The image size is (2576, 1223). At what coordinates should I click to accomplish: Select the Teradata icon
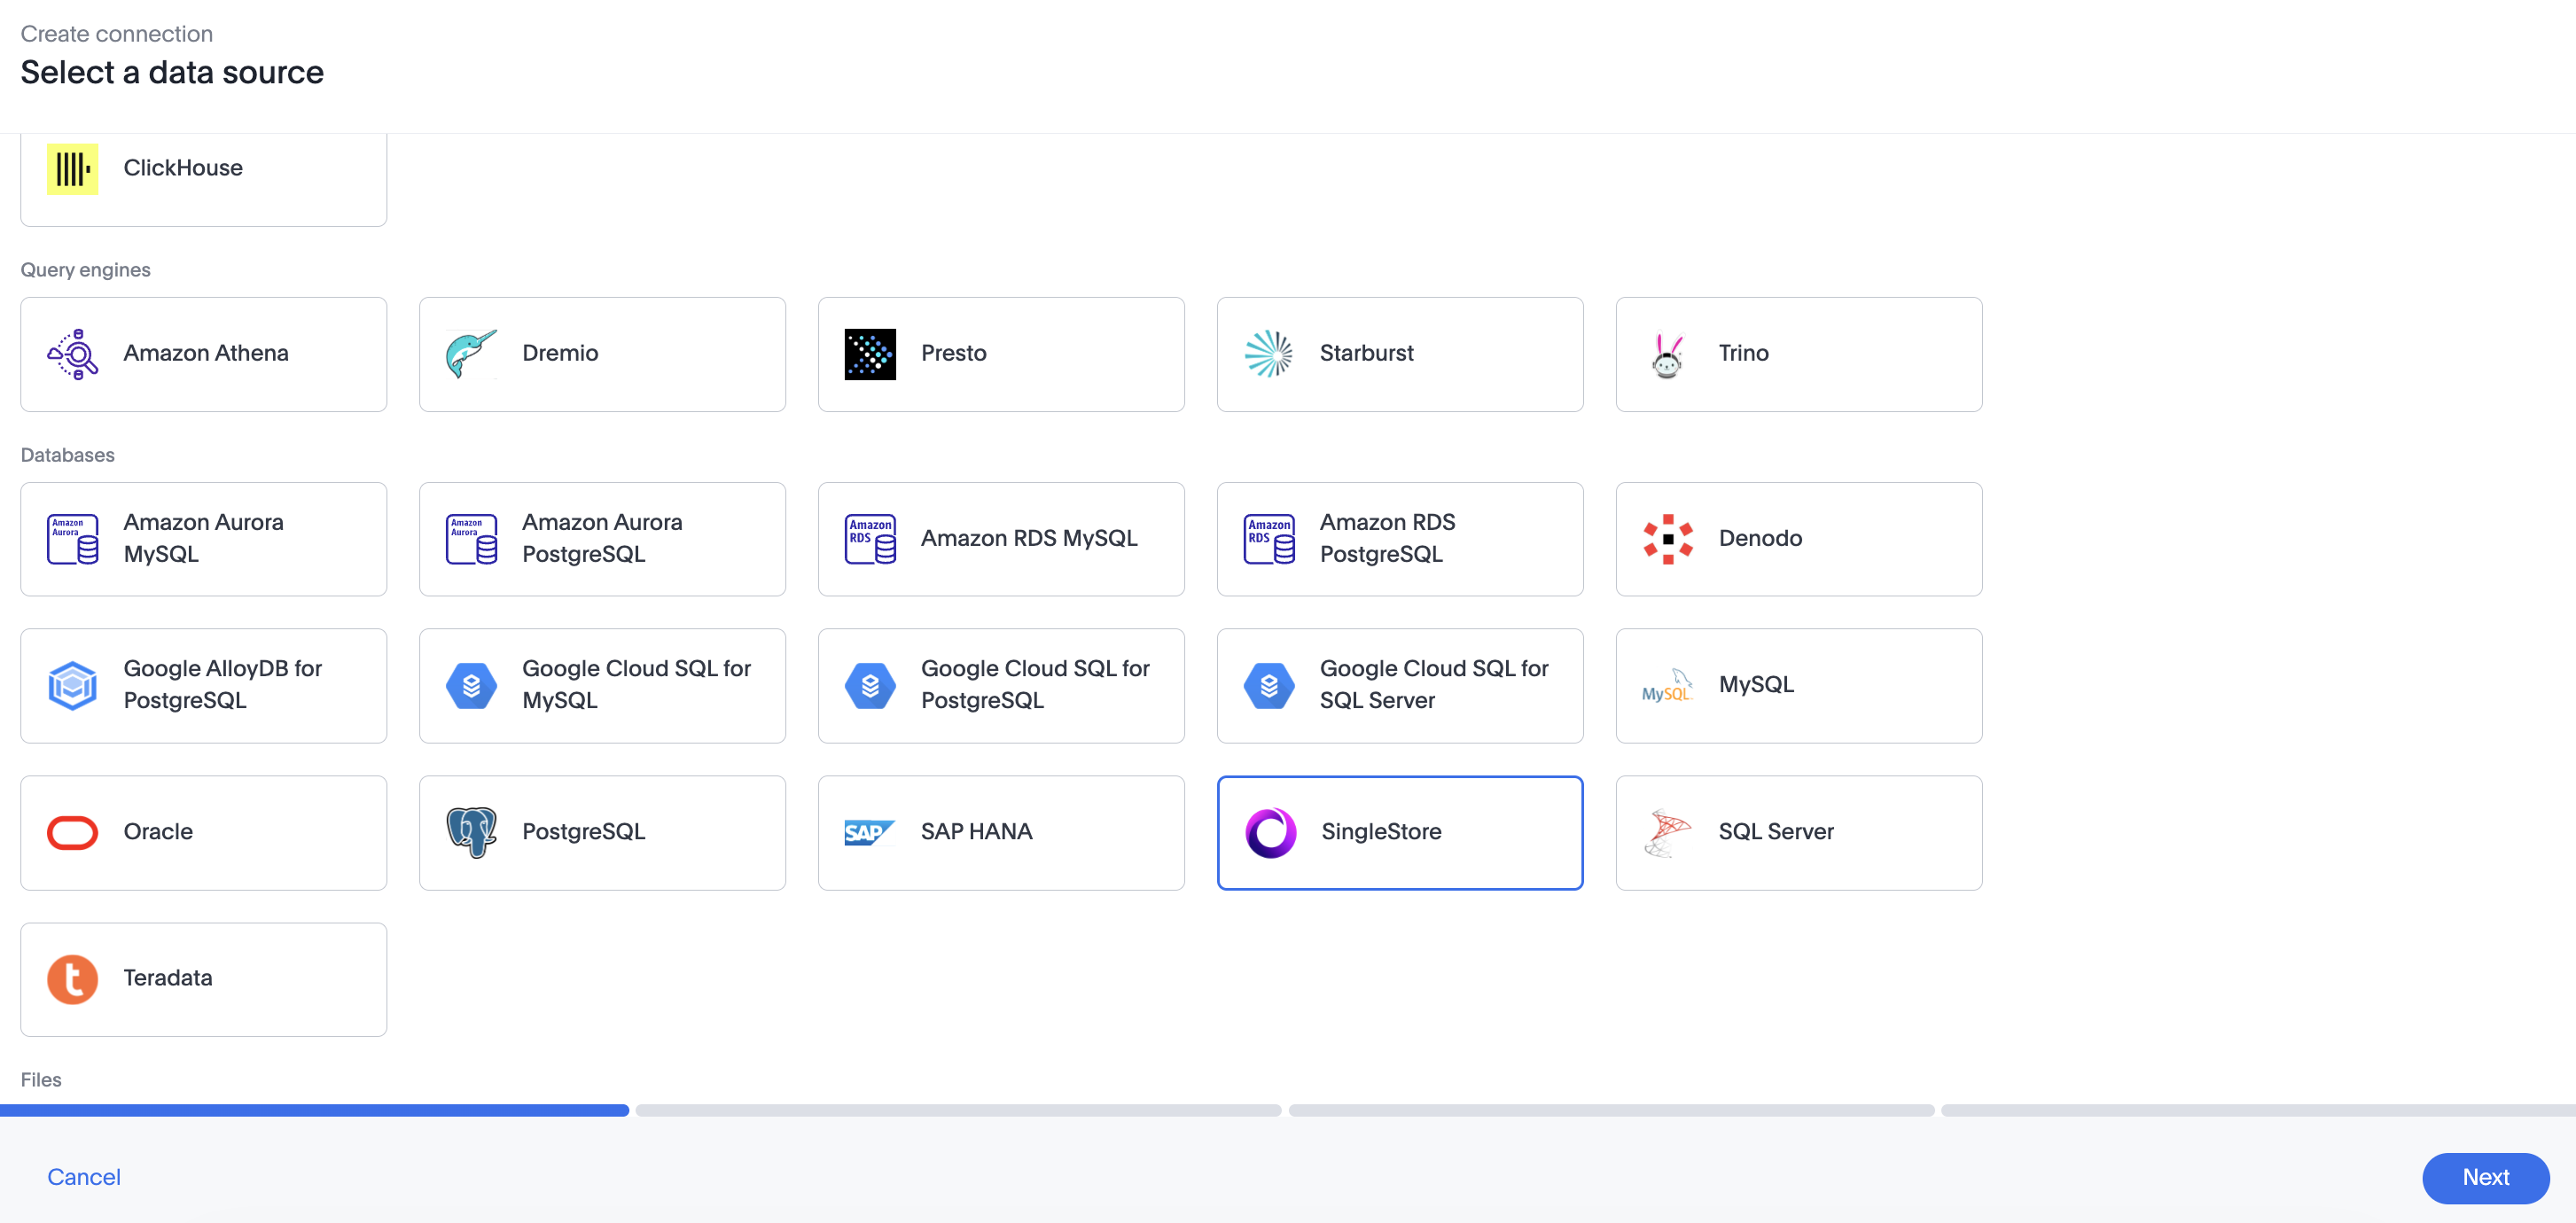[71, 979]
